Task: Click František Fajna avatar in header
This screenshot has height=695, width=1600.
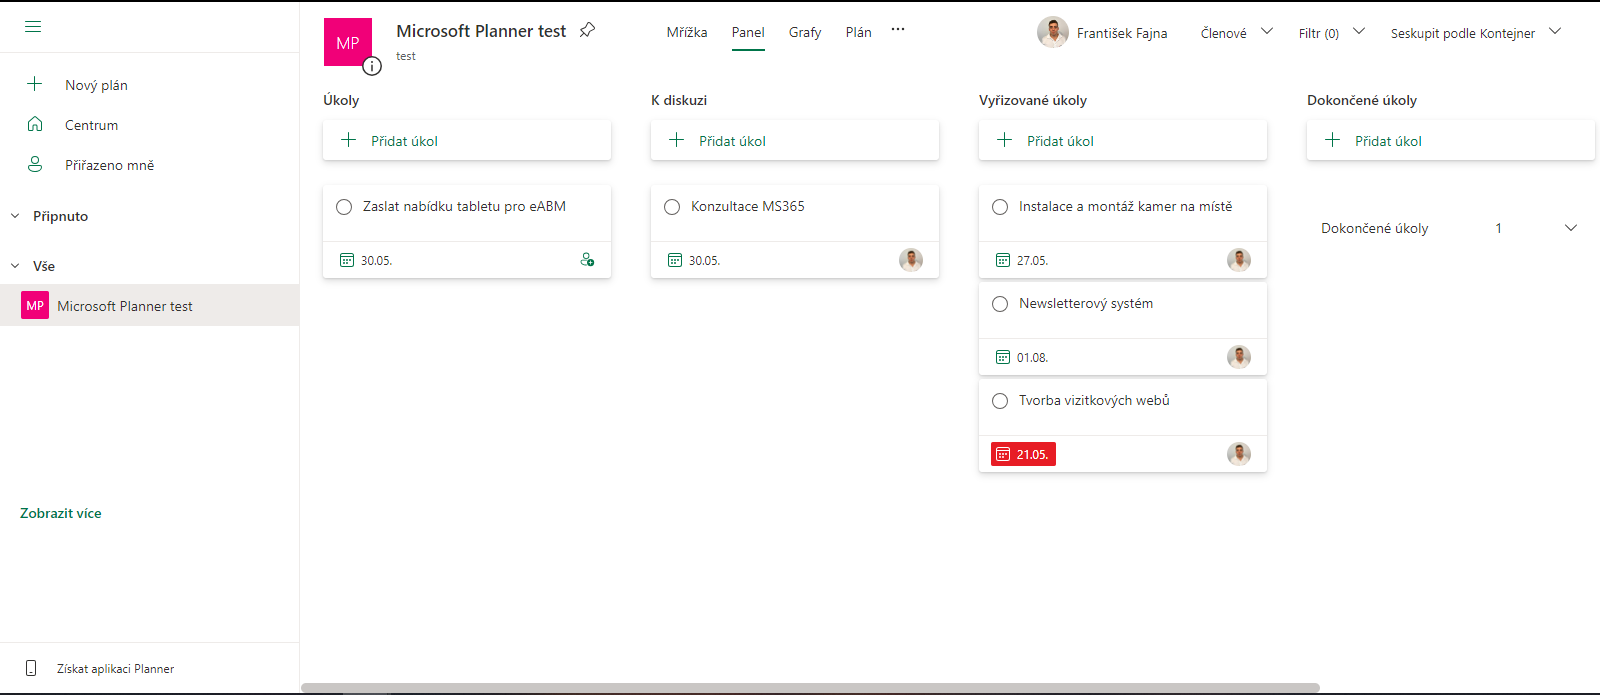Action: [x=1053, y=33]
